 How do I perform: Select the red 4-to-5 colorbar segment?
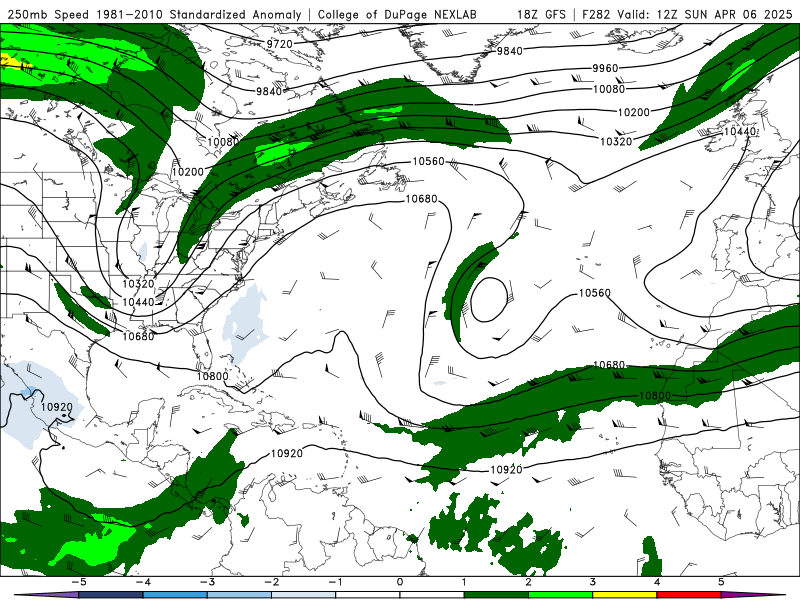(x=689, y=595)
